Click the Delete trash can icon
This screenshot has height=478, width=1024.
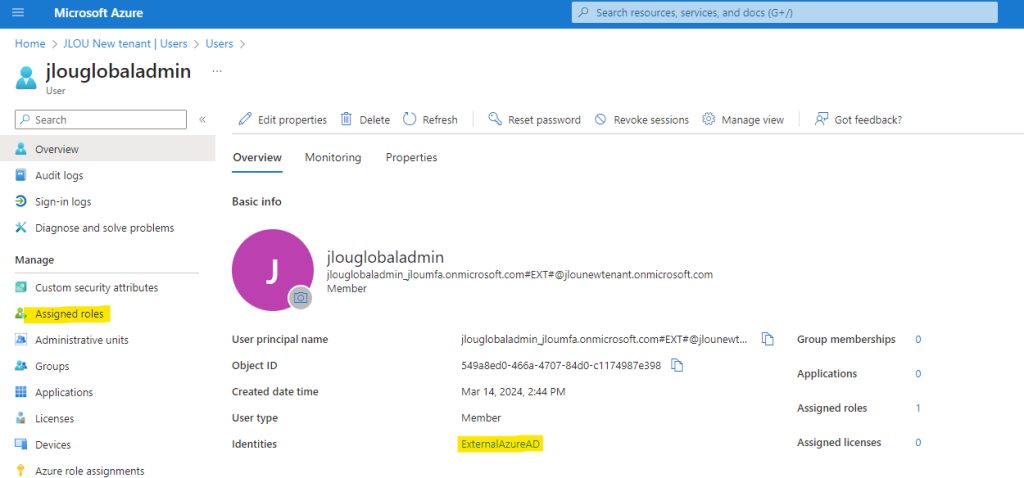click(346, 120)
